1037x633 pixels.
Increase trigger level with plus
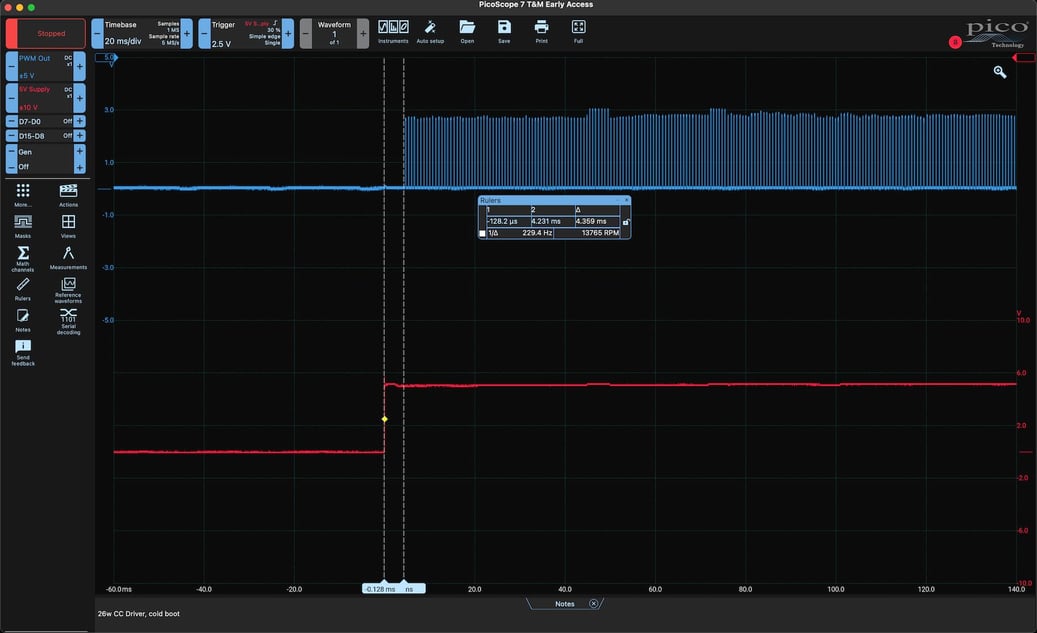tap(288, 33)
